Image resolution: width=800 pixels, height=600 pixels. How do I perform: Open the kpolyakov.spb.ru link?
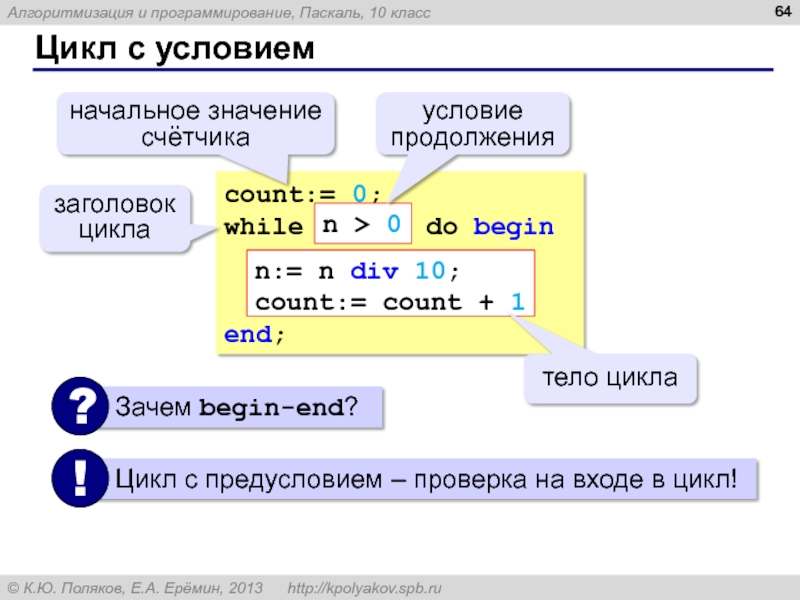364,587
